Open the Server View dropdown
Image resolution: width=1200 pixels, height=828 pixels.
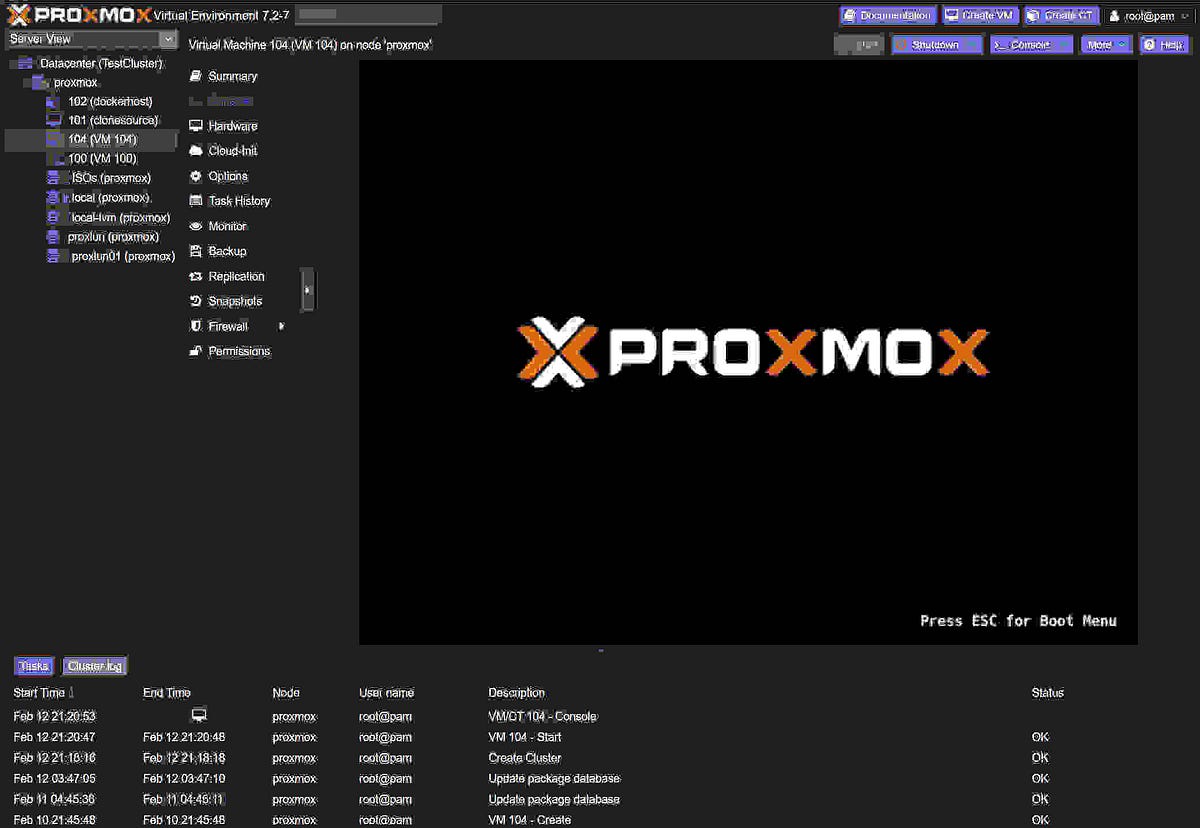[x=90, y=38]
